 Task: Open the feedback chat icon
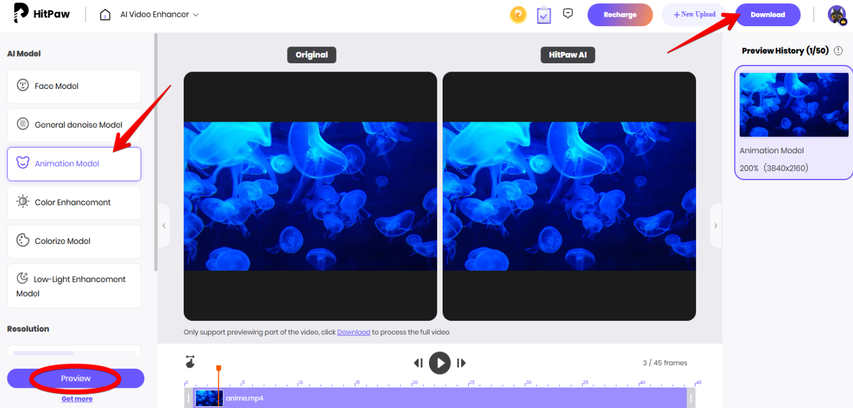[x=568, y=14]
